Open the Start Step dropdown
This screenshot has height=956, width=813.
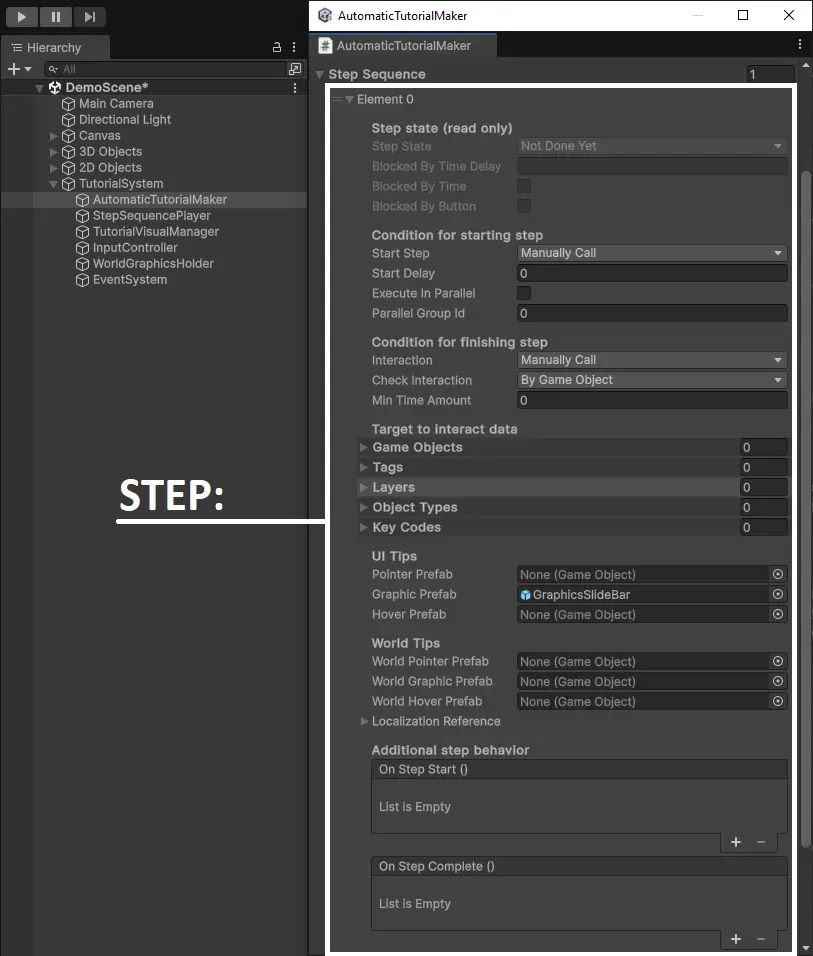652,253
